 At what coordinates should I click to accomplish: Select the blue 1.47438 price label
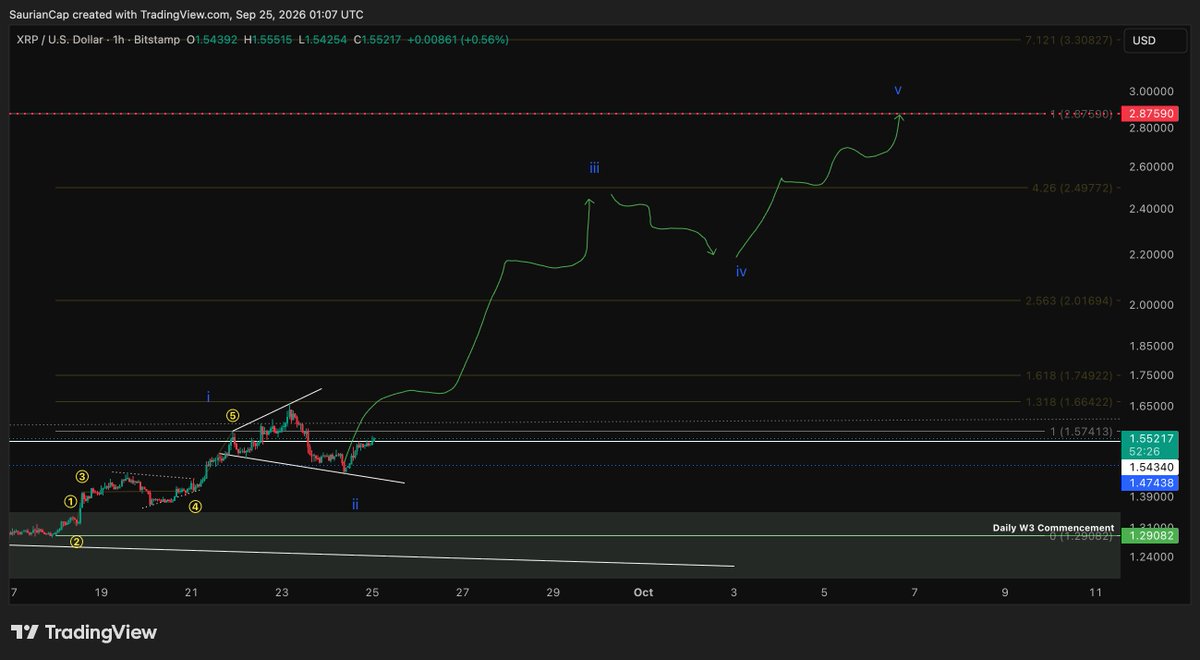click(x=1150, y=482)
